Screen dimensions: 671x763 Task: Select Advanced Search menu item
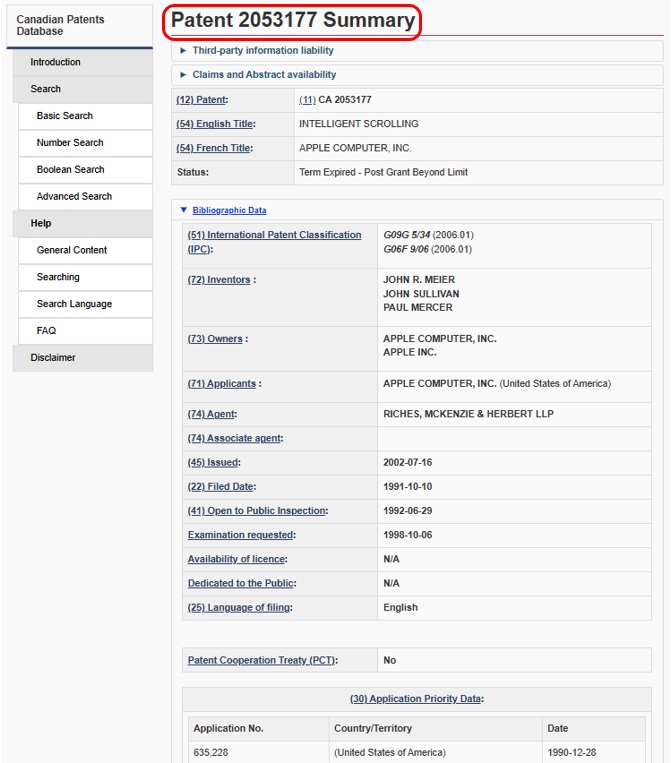click(x=74, y=197)
